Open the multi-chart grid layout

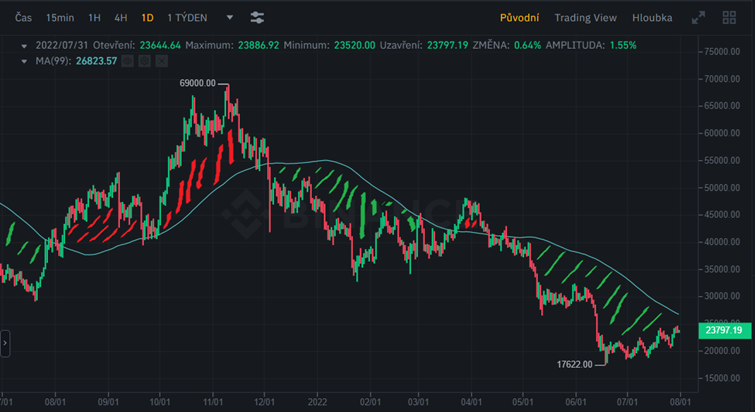728,18
